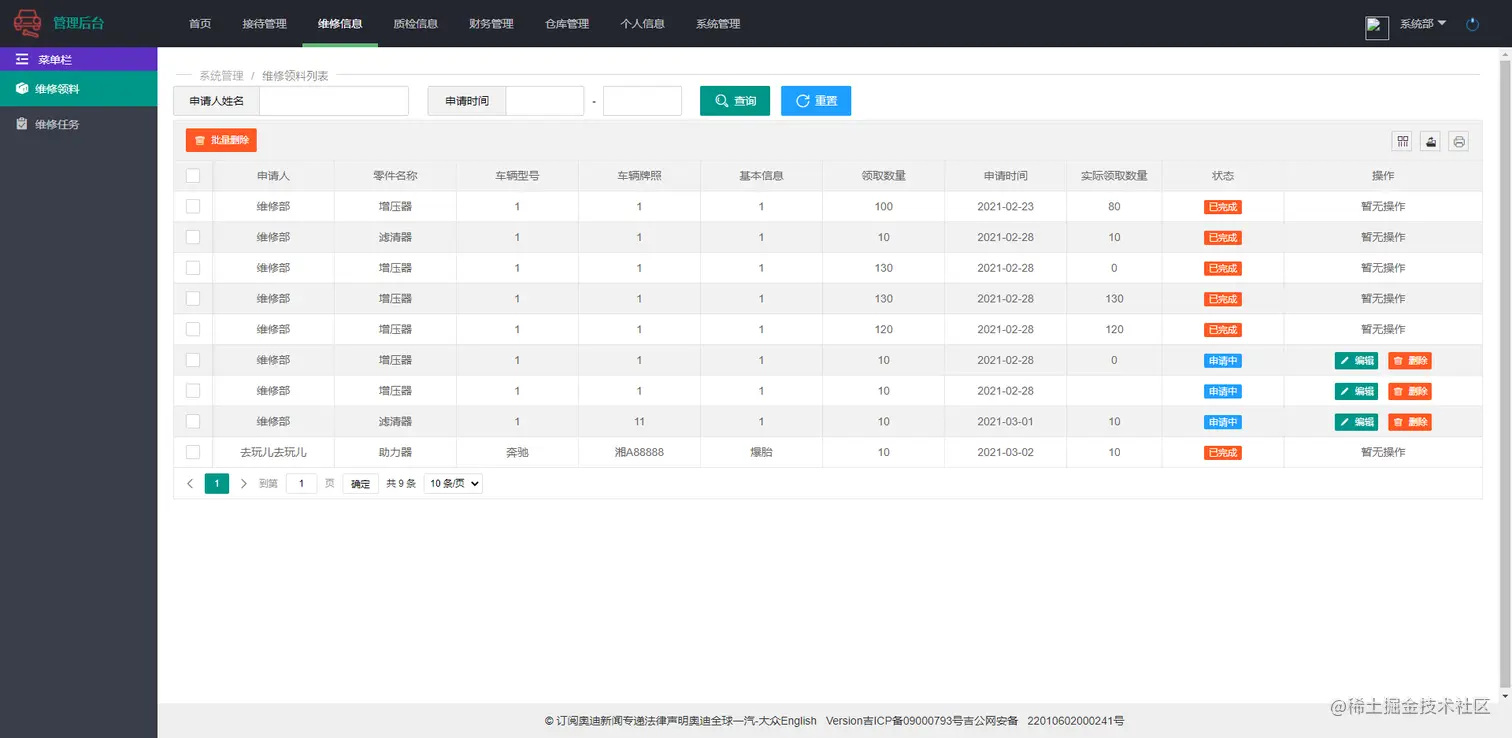Screen dimensions: 1512x738
Task: Click the 批量删除 bulk delete button
Action: [220, 140]
